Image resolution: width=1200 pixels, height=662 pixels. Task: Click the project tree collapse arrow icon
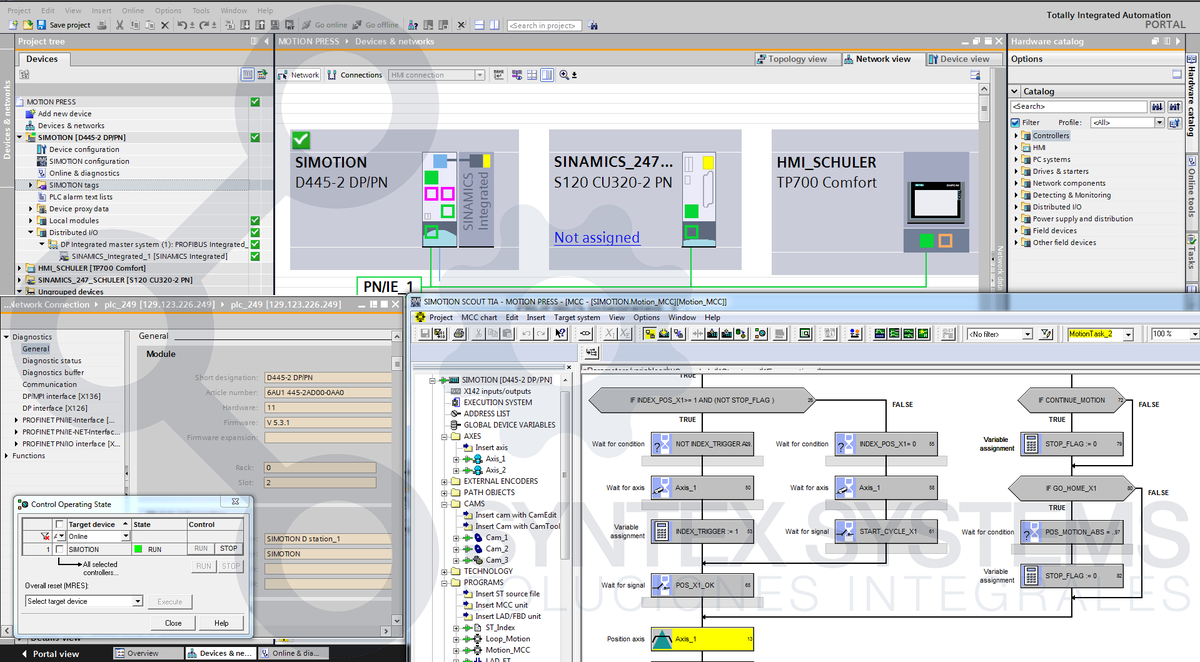[264, 41]
